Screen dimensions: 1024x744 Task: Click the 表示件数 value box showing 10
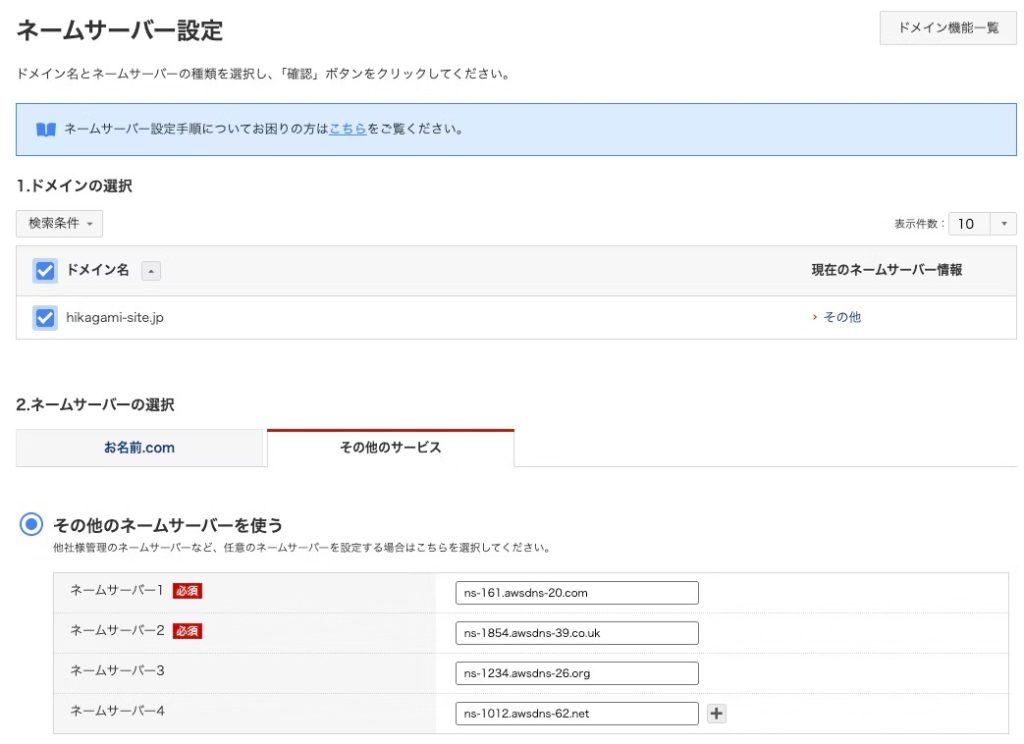point(968,224)
